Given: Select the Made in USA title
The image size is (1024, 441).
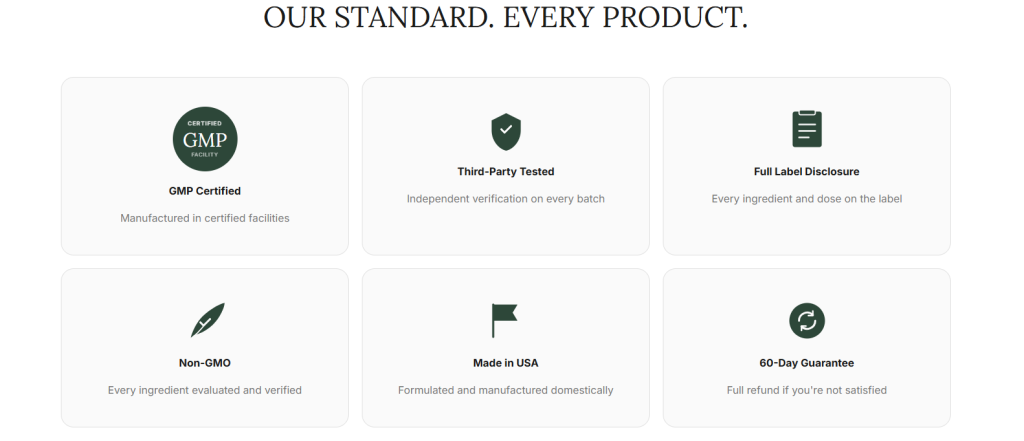Looking at the screenshot, I should pyautogui.click(x=506, y=363).
